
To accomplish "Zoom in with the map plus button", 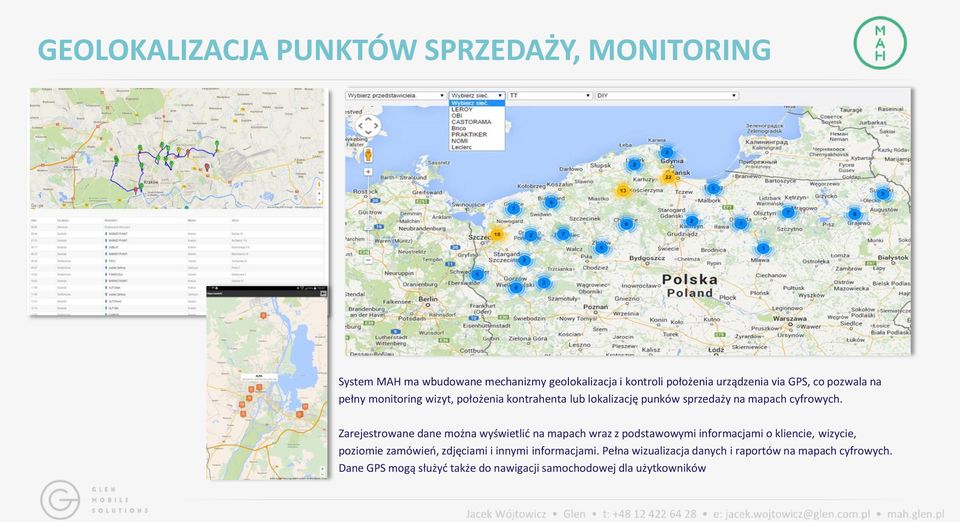I will click(369, 172).
